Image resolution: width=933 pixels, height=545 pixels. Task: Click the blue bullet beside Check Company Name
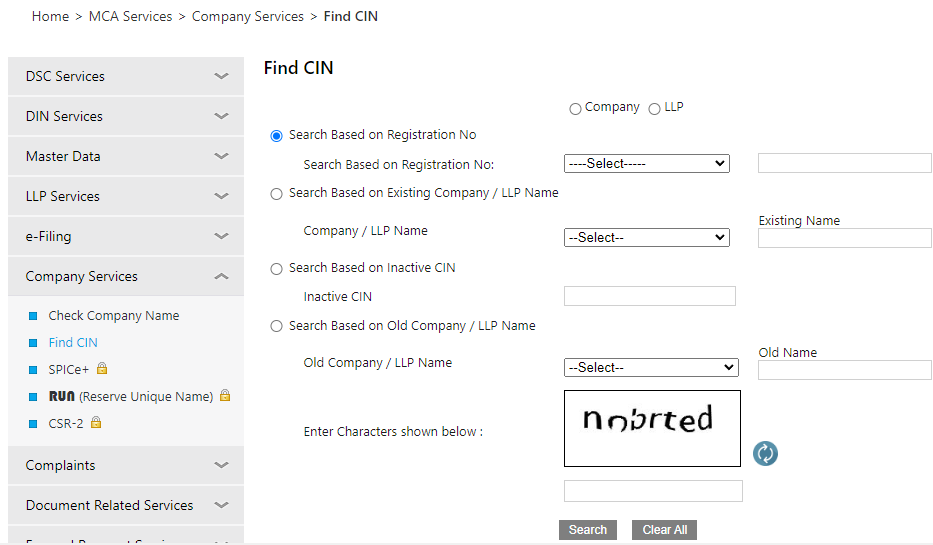(33, 316)
